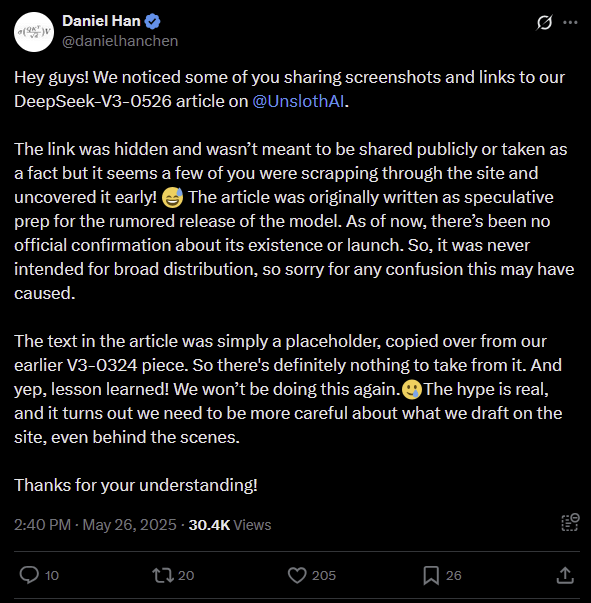This screenshot has width=591, height=603.
Task: View the 30.4K Views count
Action: 230,525
